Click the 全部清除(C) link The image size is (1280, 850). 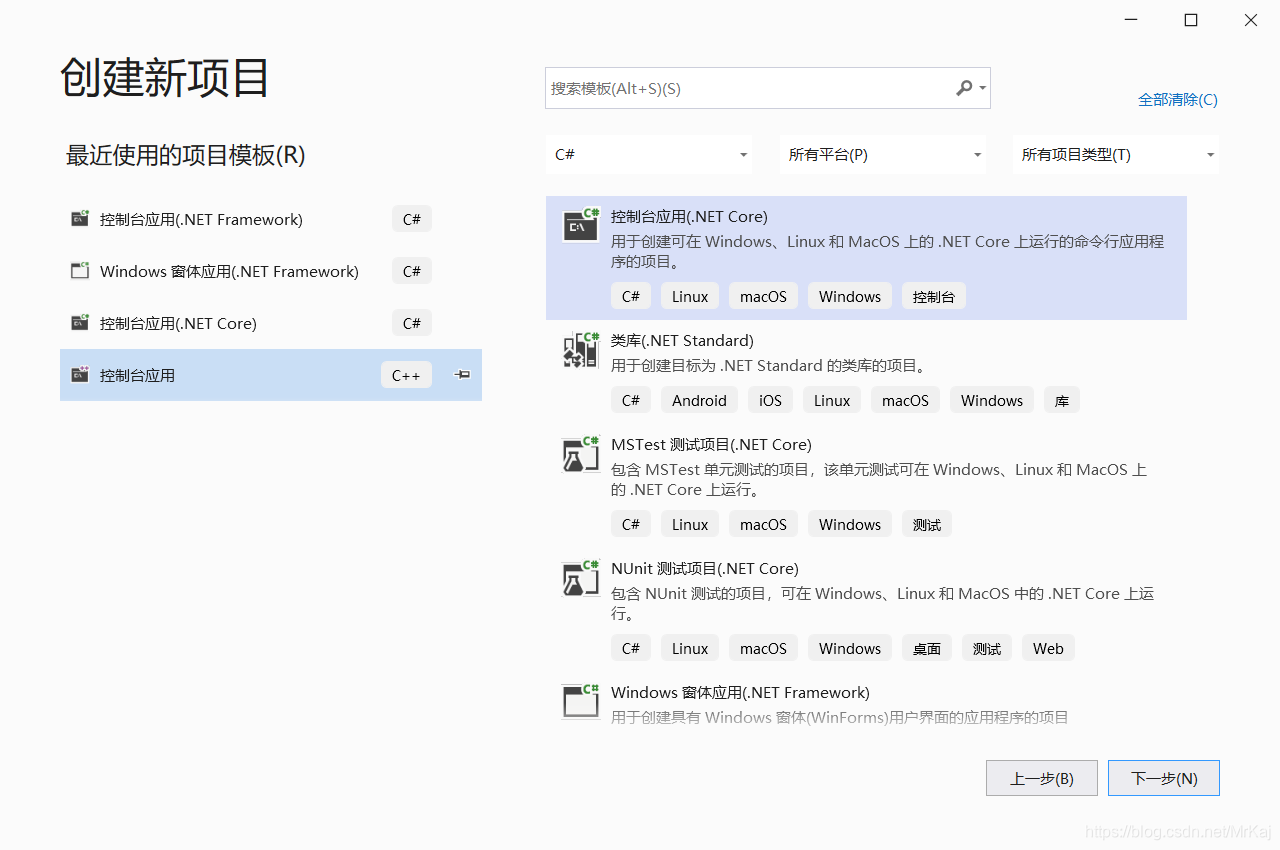1178,100
